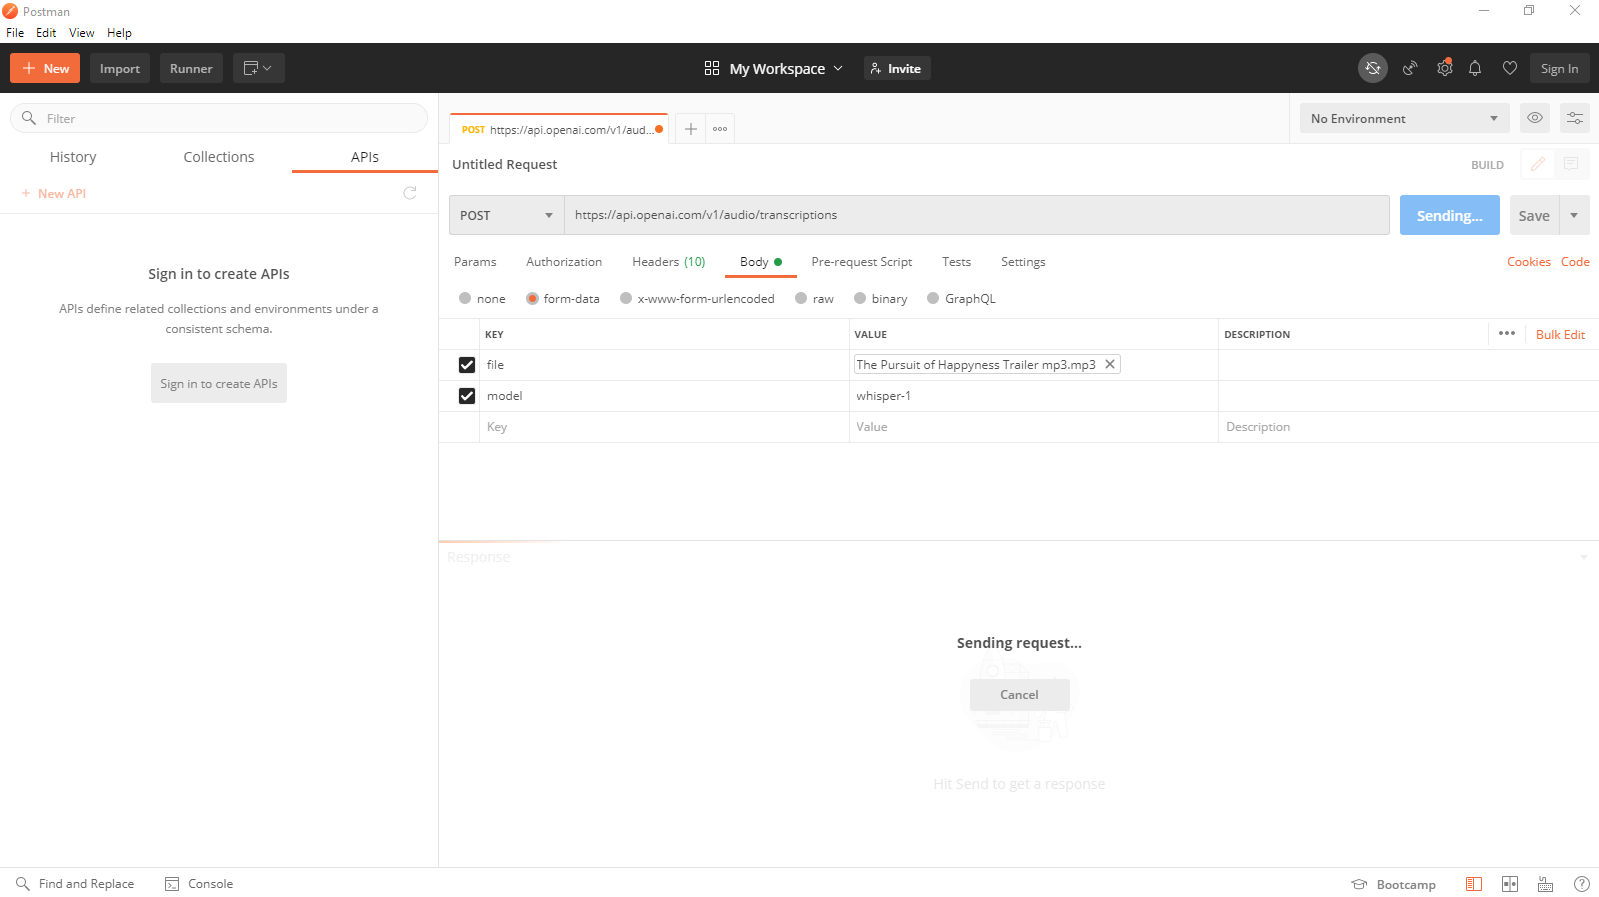The height and width of the screenshot is (897, 1599).
Task: Open the Bootcamp from status bar
Action: [x=1393, y=884]
